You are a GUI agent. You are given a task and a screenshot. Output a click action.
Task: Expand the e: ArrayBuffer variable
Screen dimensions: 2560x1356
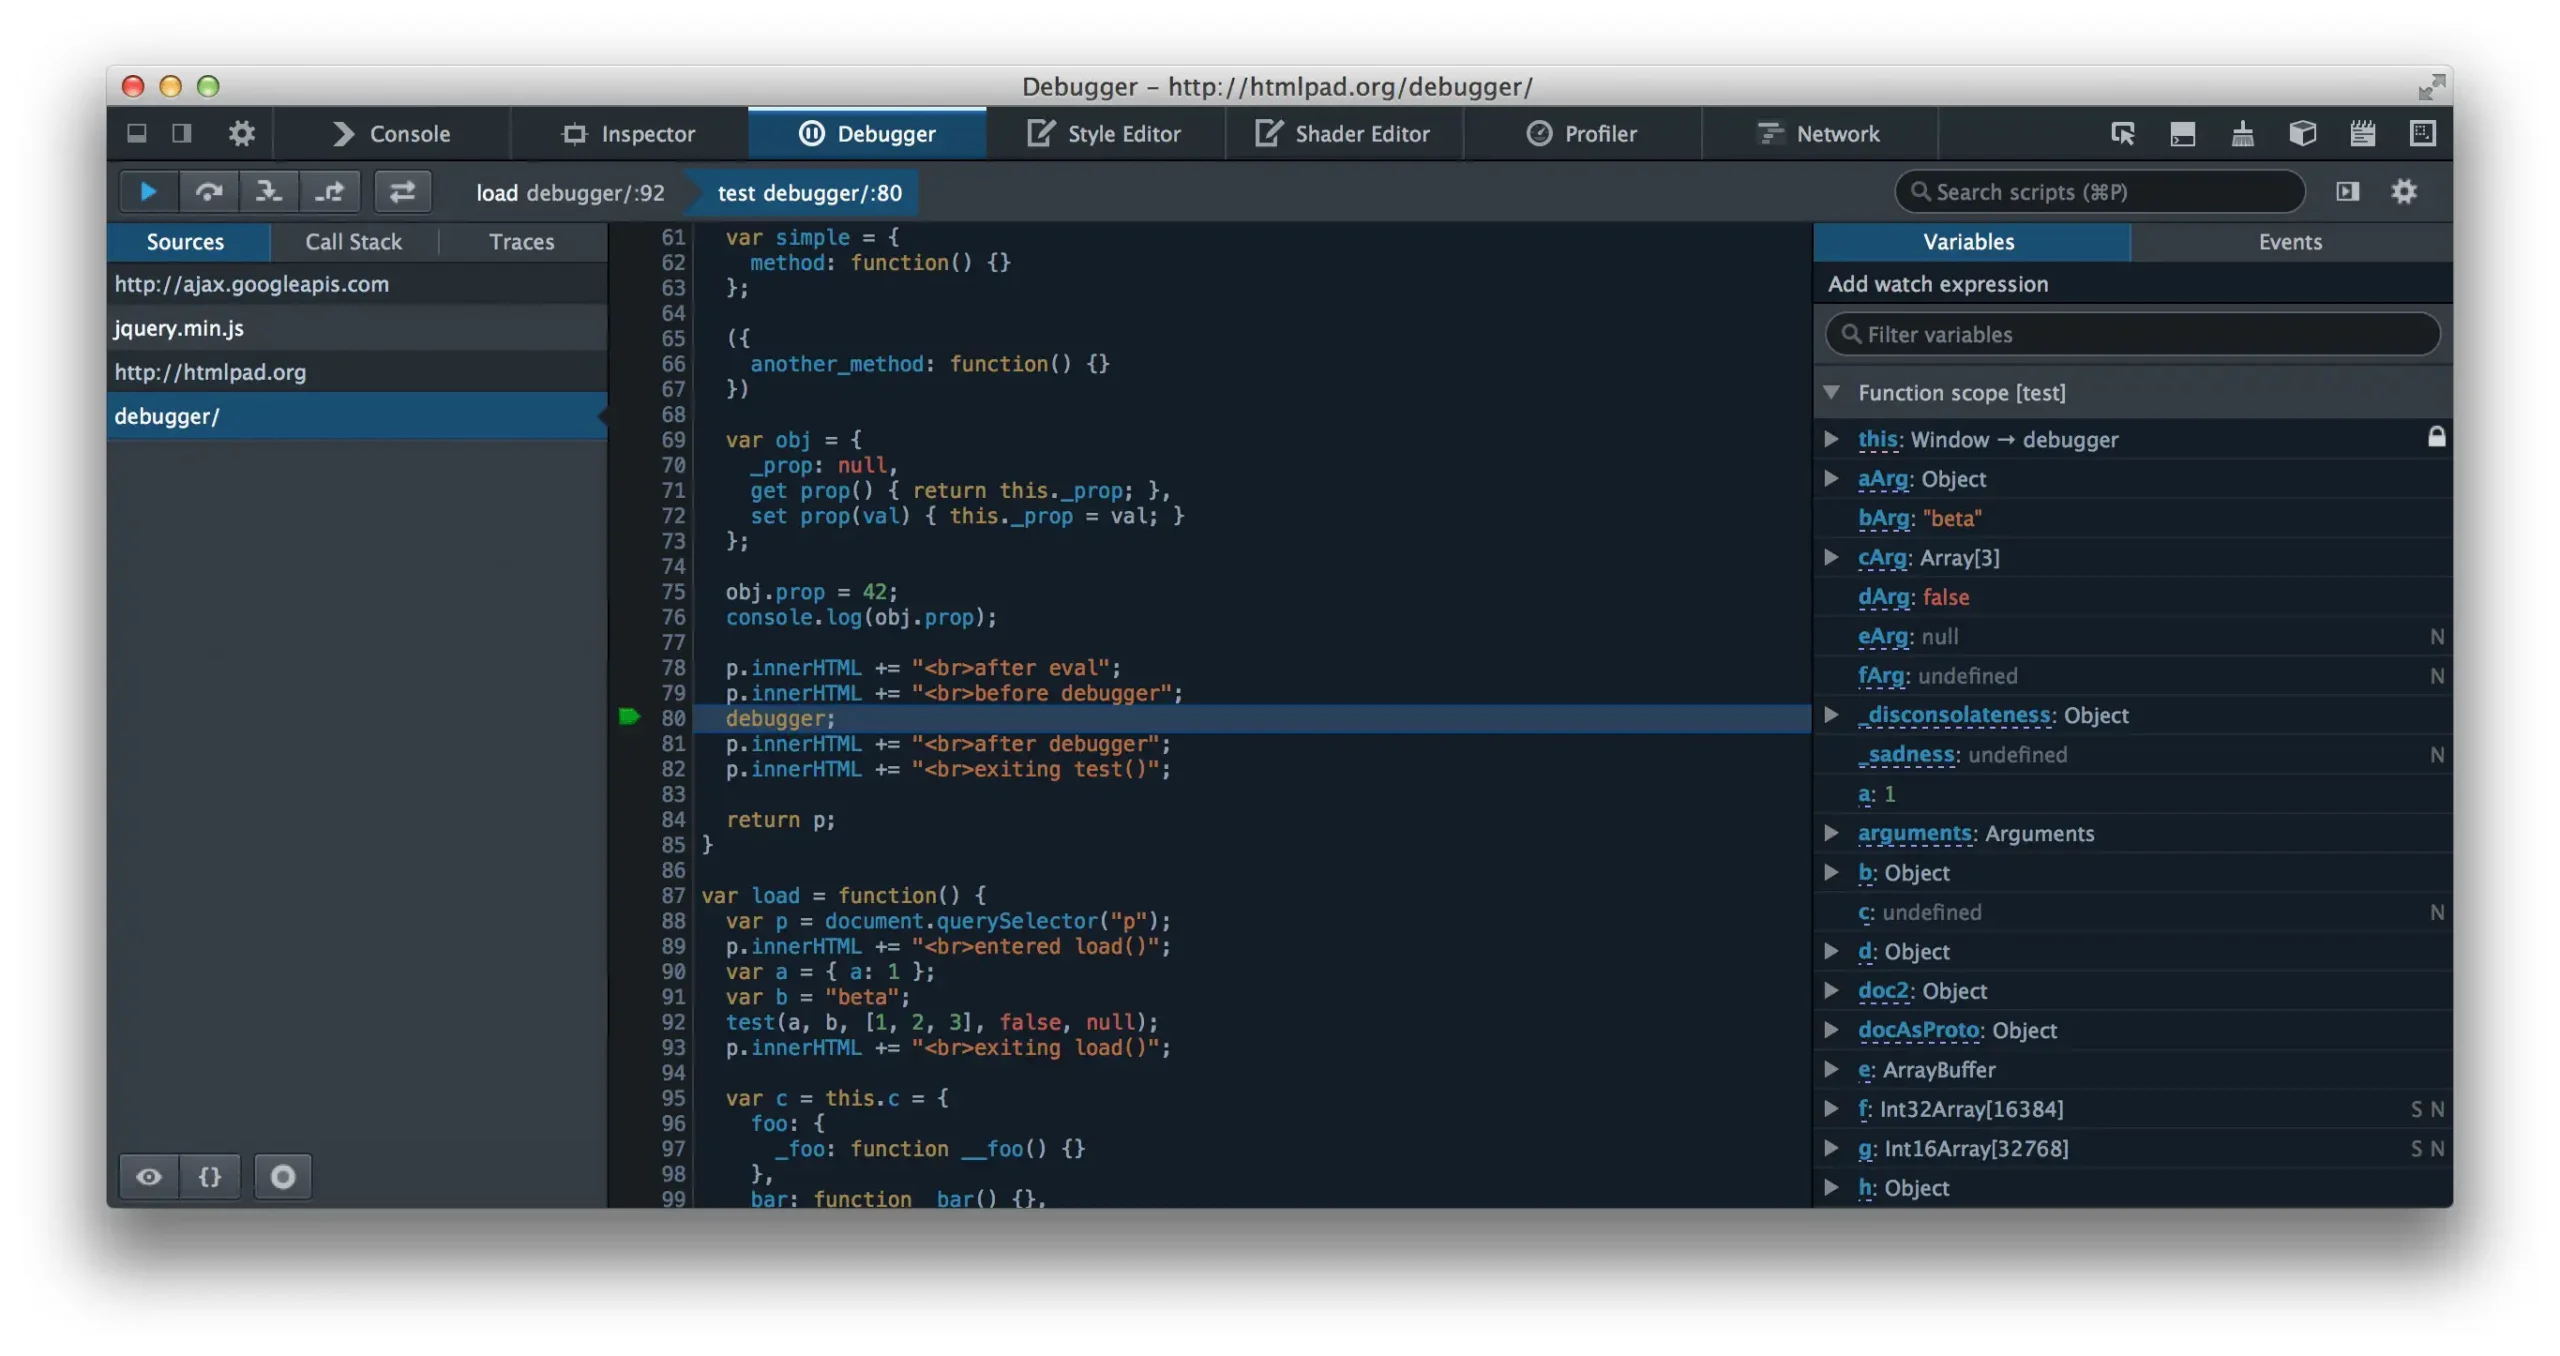1832,1069
